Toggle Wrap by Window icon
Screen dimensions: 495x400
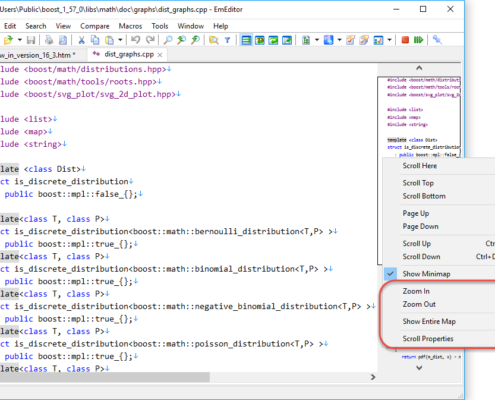tap(273, 40)
